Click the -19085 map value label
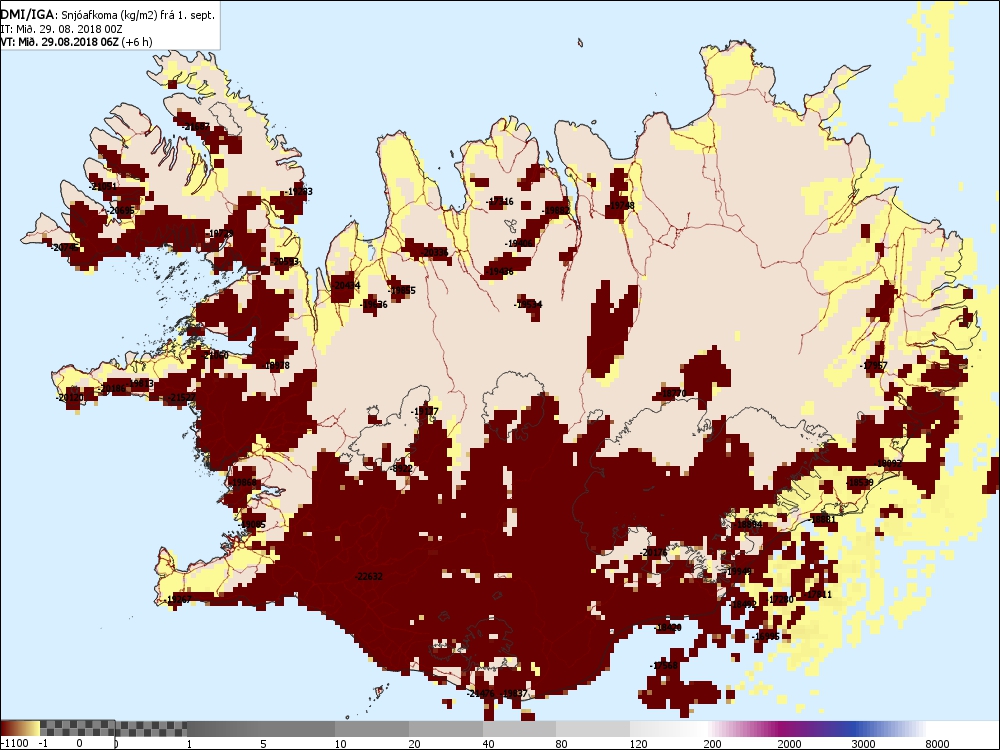This screenshot has height=750, width=1000. click(253, 524)
